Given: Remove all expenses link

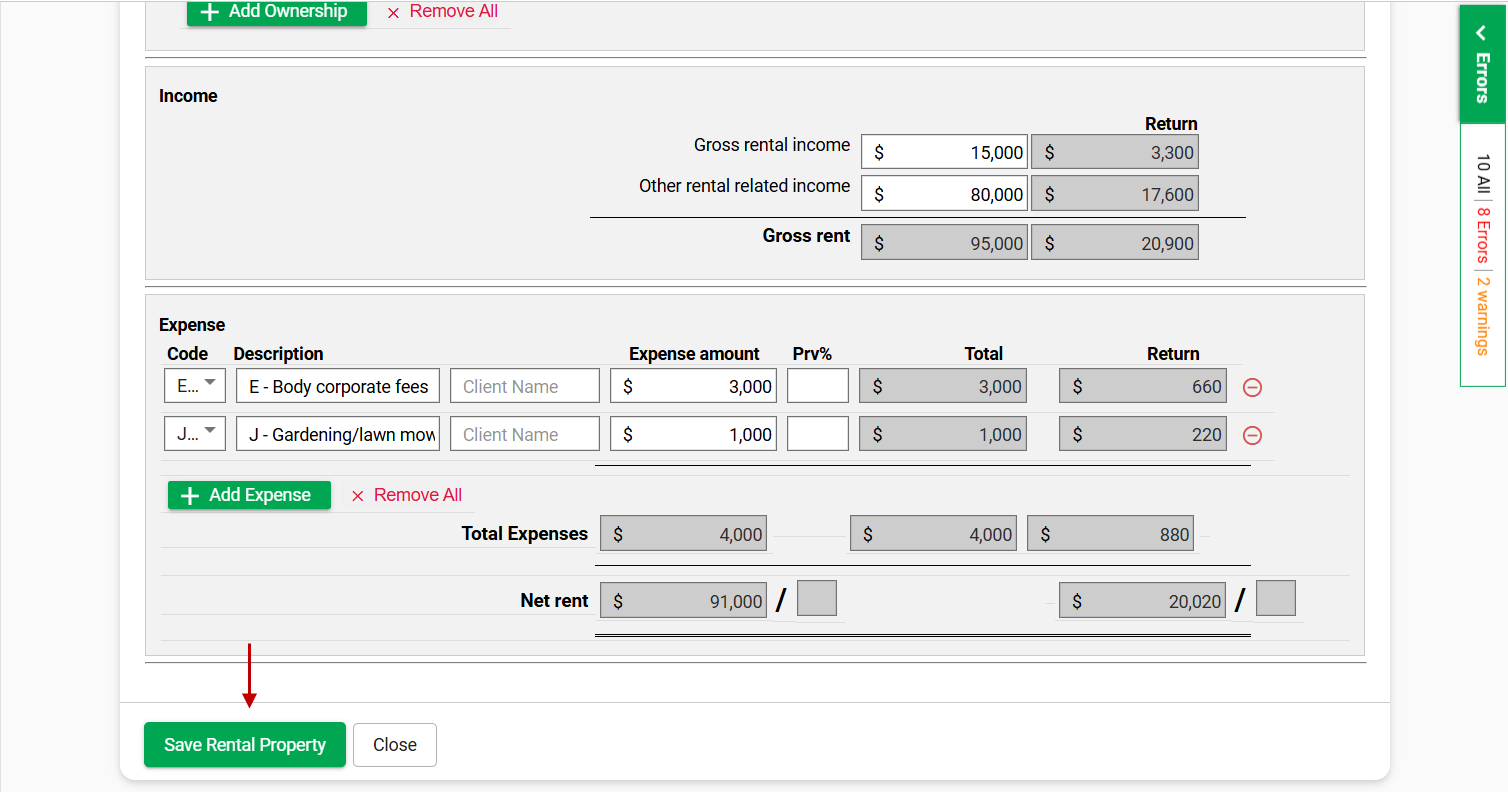Looking at the screenshot, I should coord(406,495).
